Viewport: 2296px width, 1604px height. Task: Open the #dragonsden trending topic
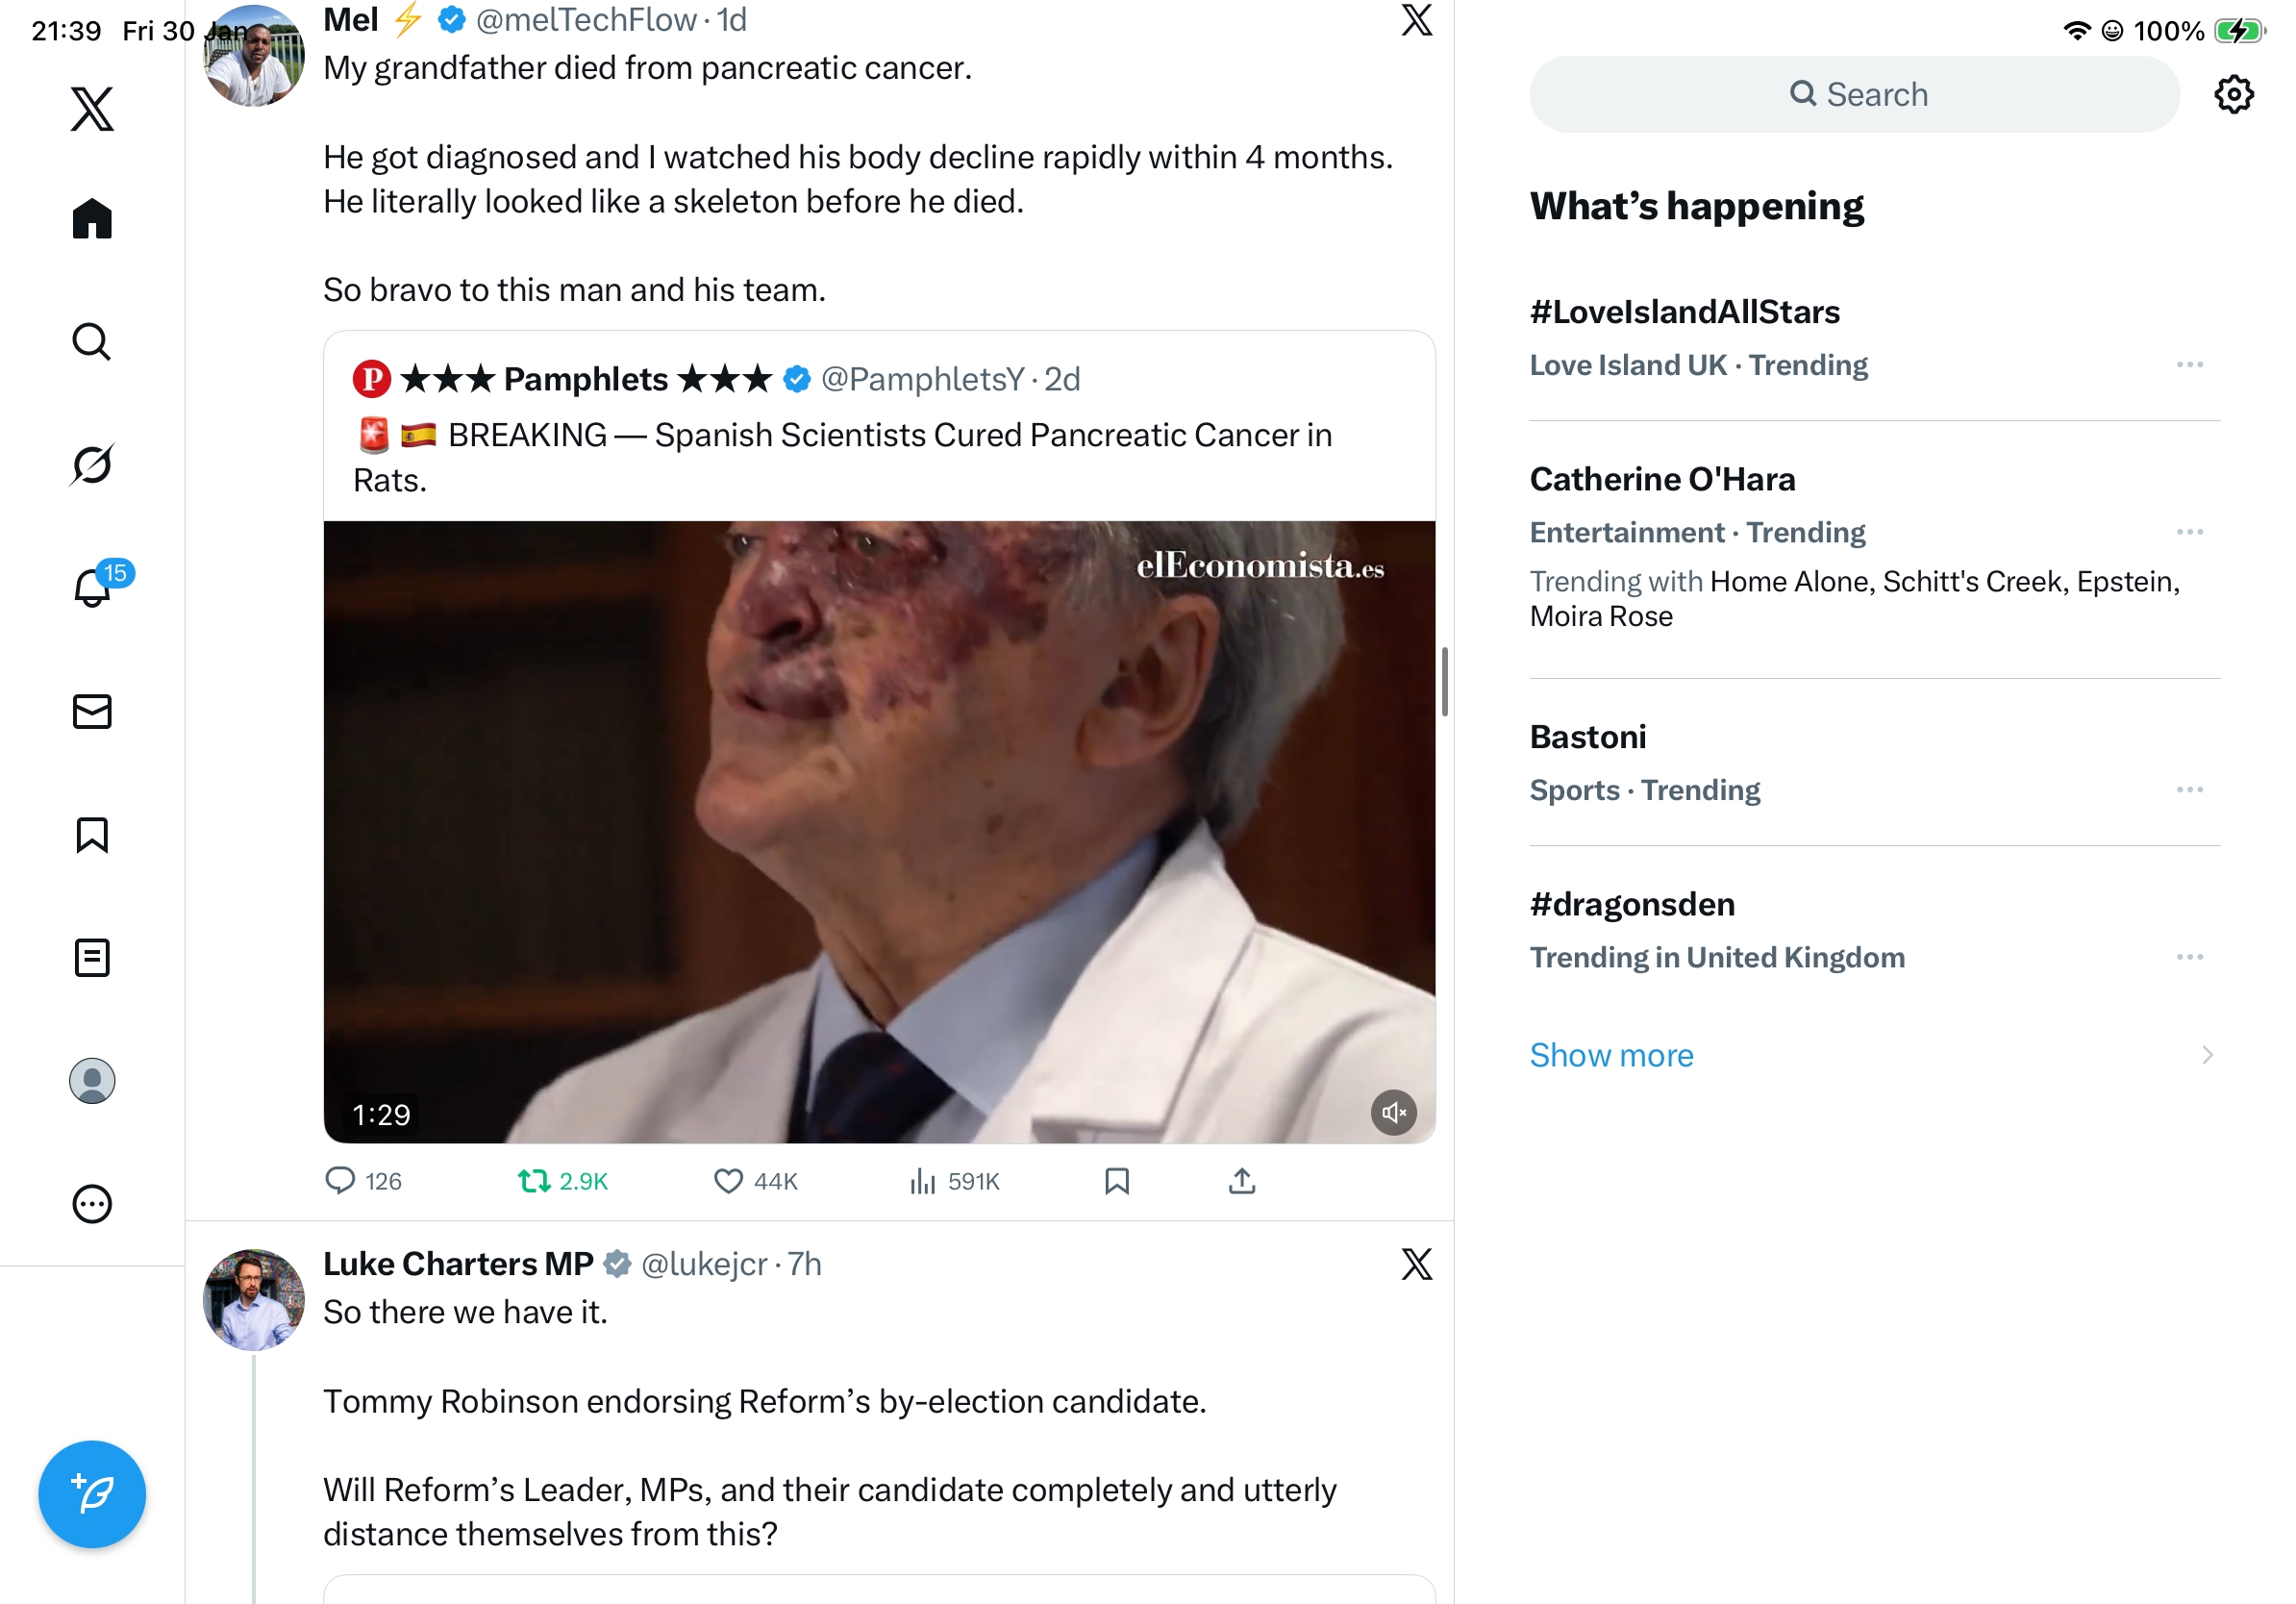(1633, 904)
